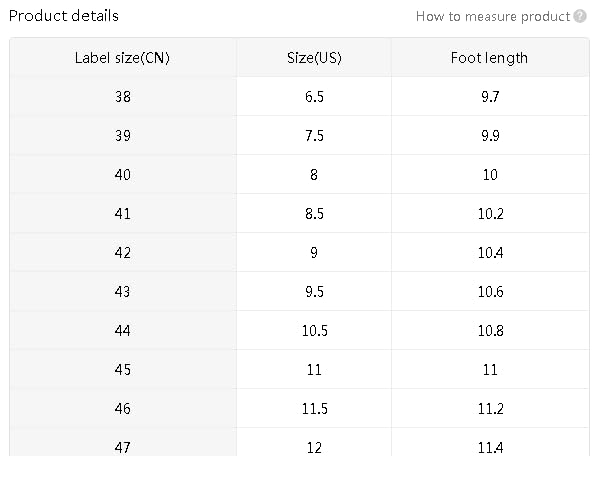602x480 pixels.
Task: Click the question mark help icon
Action: (580, 16)
